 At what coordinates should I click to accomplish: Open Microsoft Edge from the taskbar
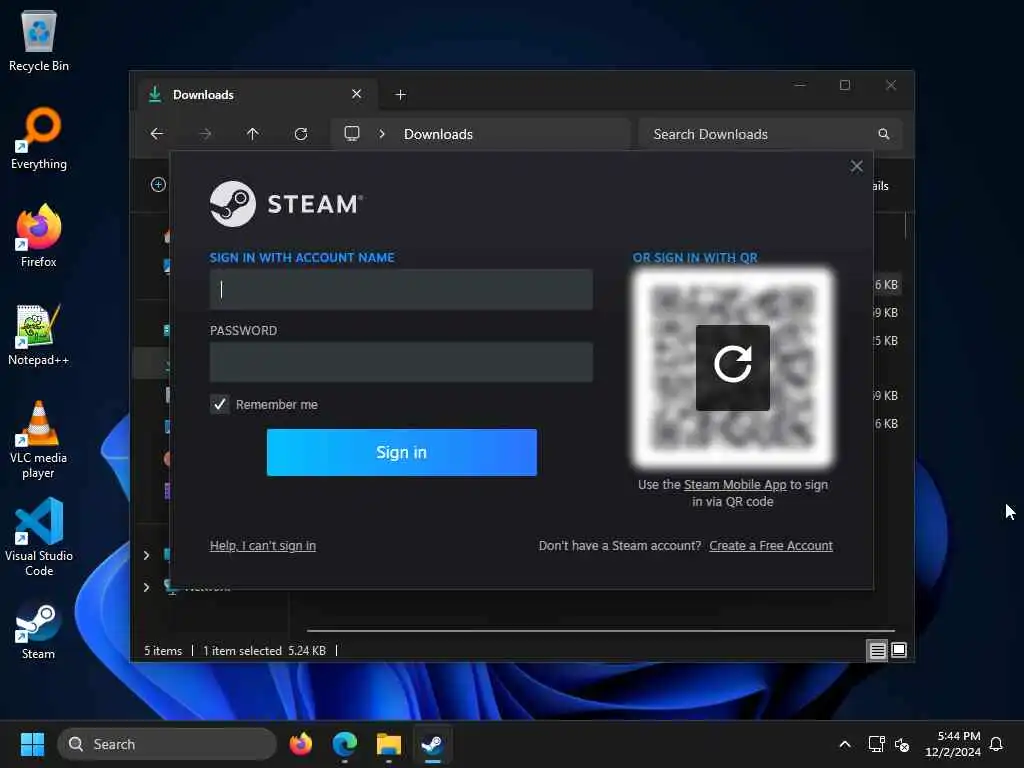345,744
